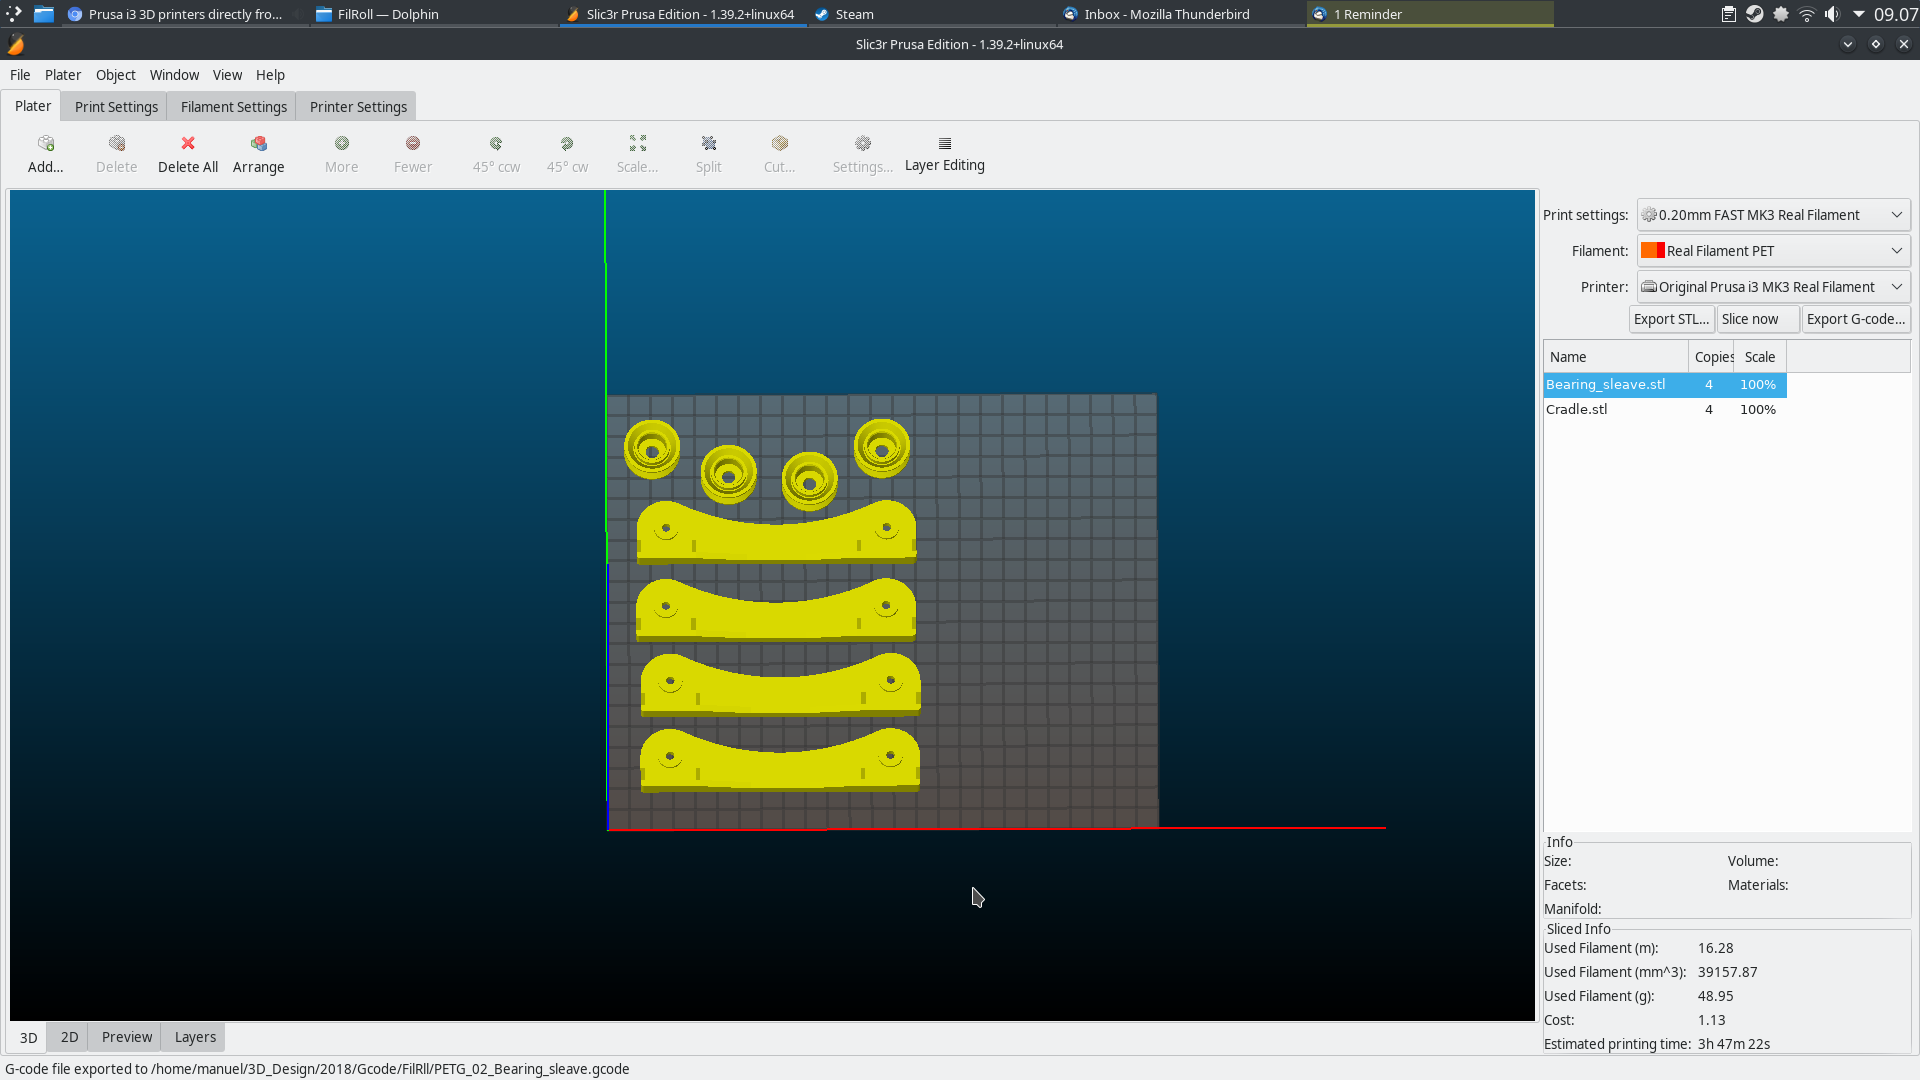Viewport: 1920px width, 1080px height.
Task: Click the Used Filament (mm^3) value 39157.87
Action: tap(1728, 972)
